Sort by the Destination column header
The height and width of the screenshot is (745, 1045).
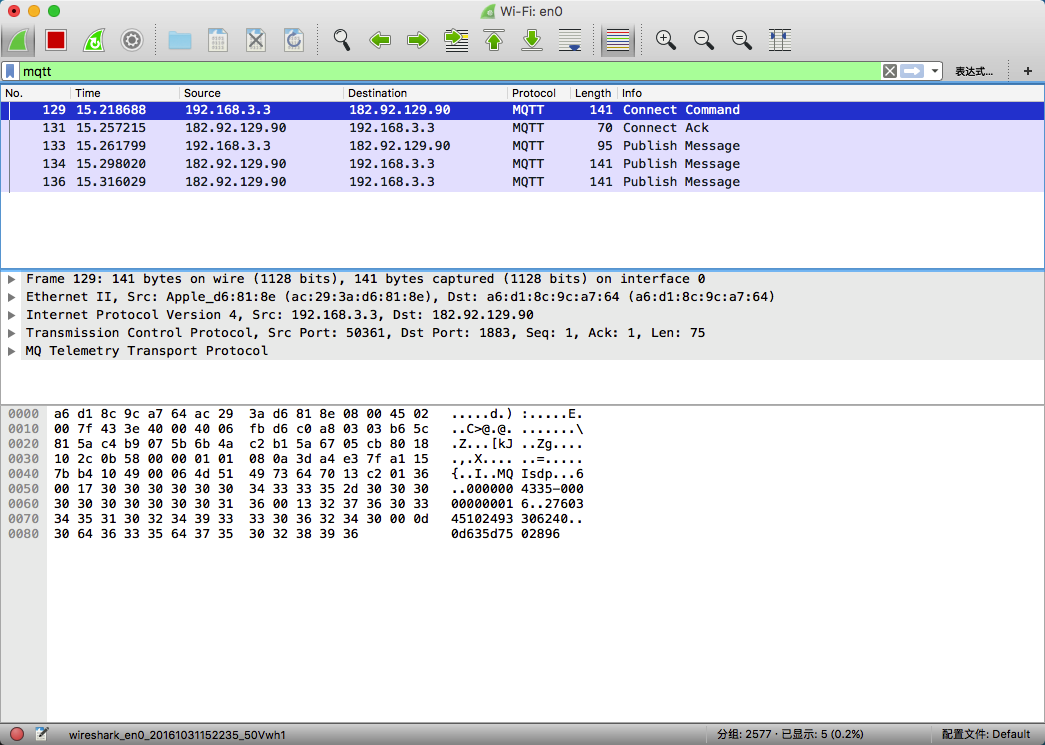tap(425, 93)
